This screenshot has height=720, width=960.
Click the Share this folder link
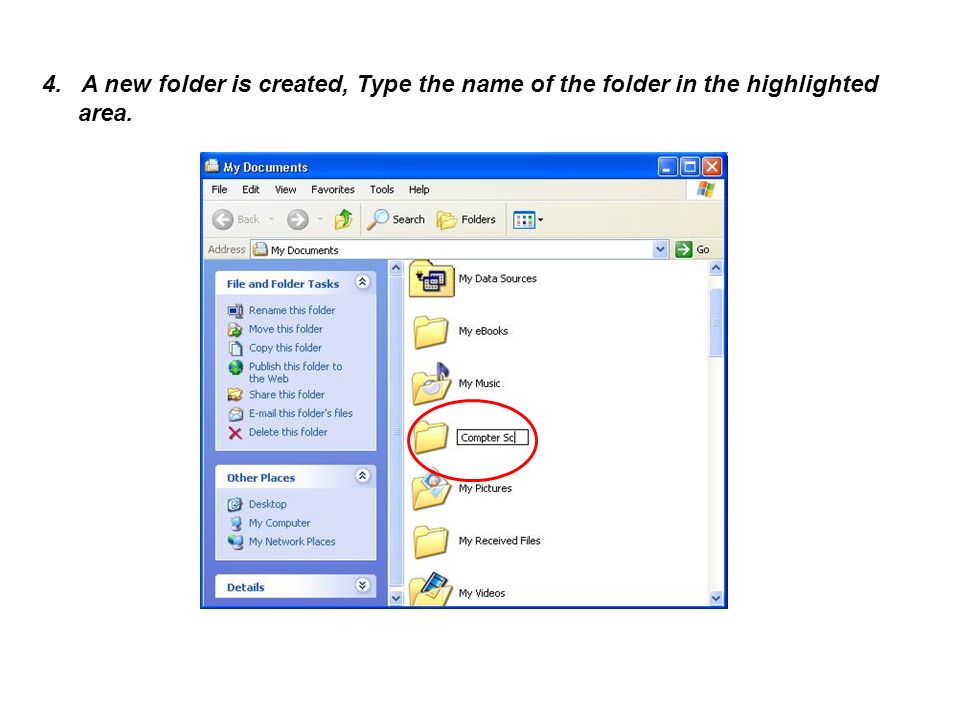[x=287, y=395]
